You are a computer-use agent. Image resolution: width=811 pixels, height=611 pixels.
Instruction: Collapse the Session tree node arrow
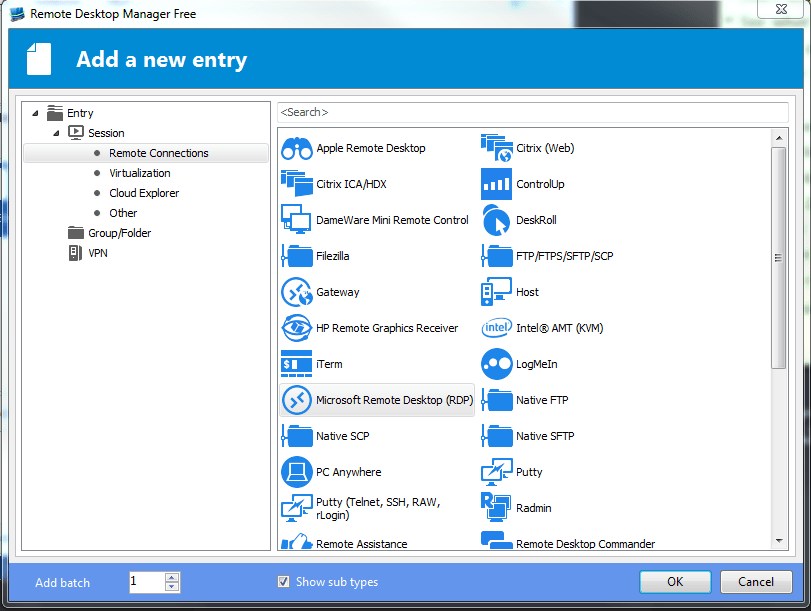[56, 133]
